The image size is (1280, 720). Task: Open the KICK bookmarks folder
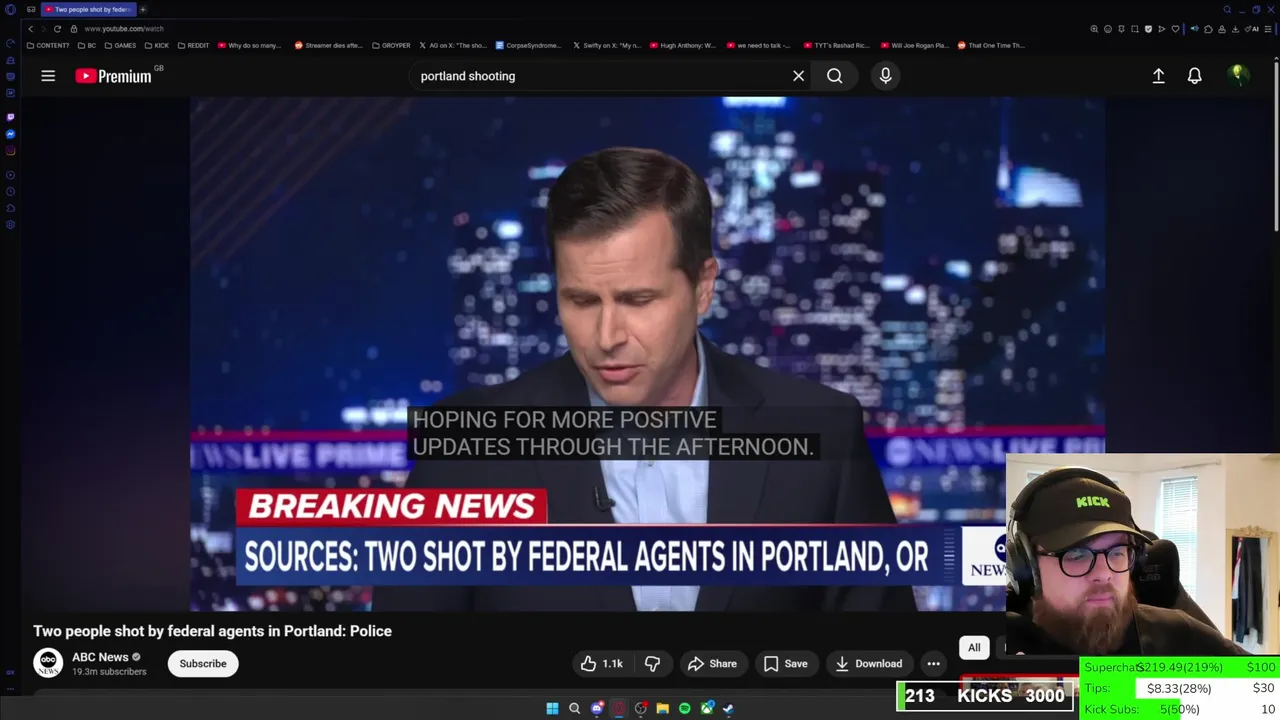tap(157, 45)
